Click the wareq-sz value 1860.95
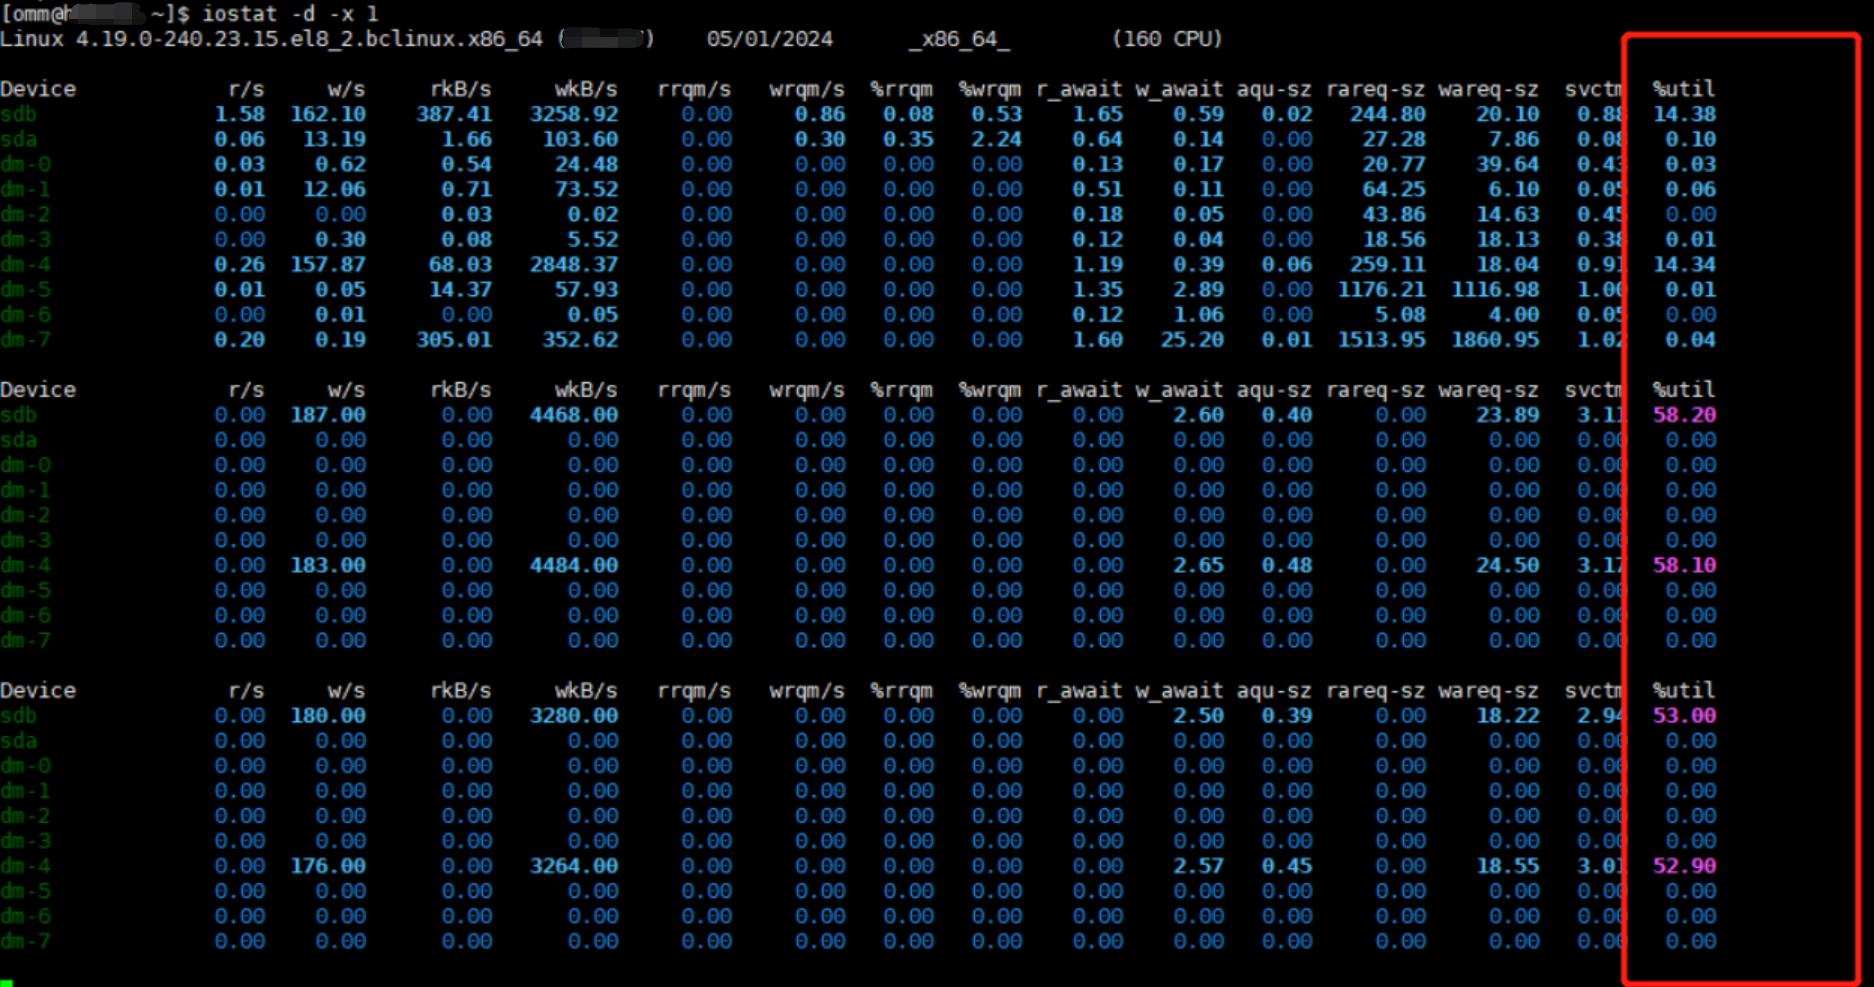The height and width of the screenshot is (987, 1874). 1495,339
